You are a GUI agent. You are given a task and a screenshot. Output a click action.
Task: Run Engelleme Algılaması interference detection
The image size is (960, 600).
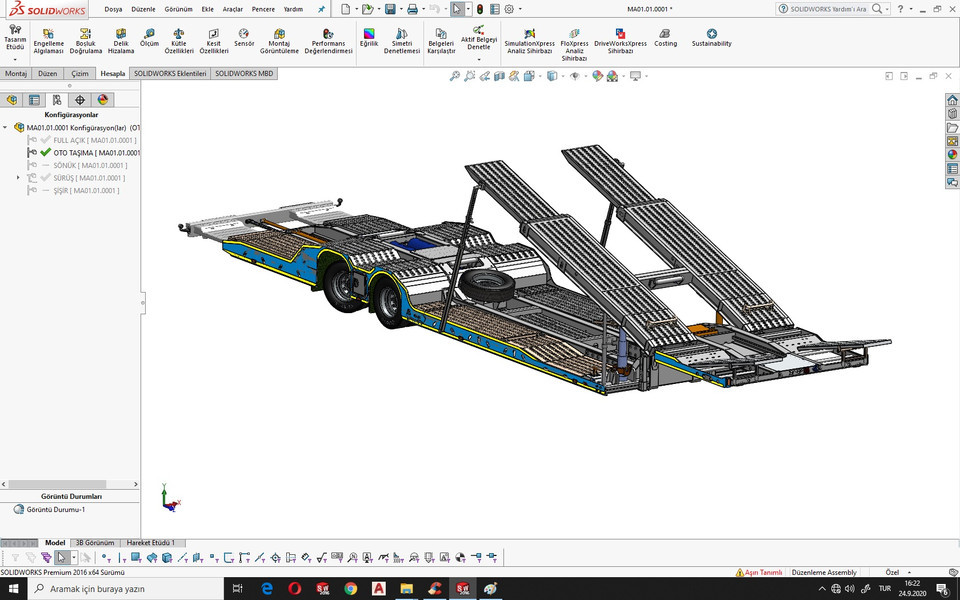pos(48,40)
